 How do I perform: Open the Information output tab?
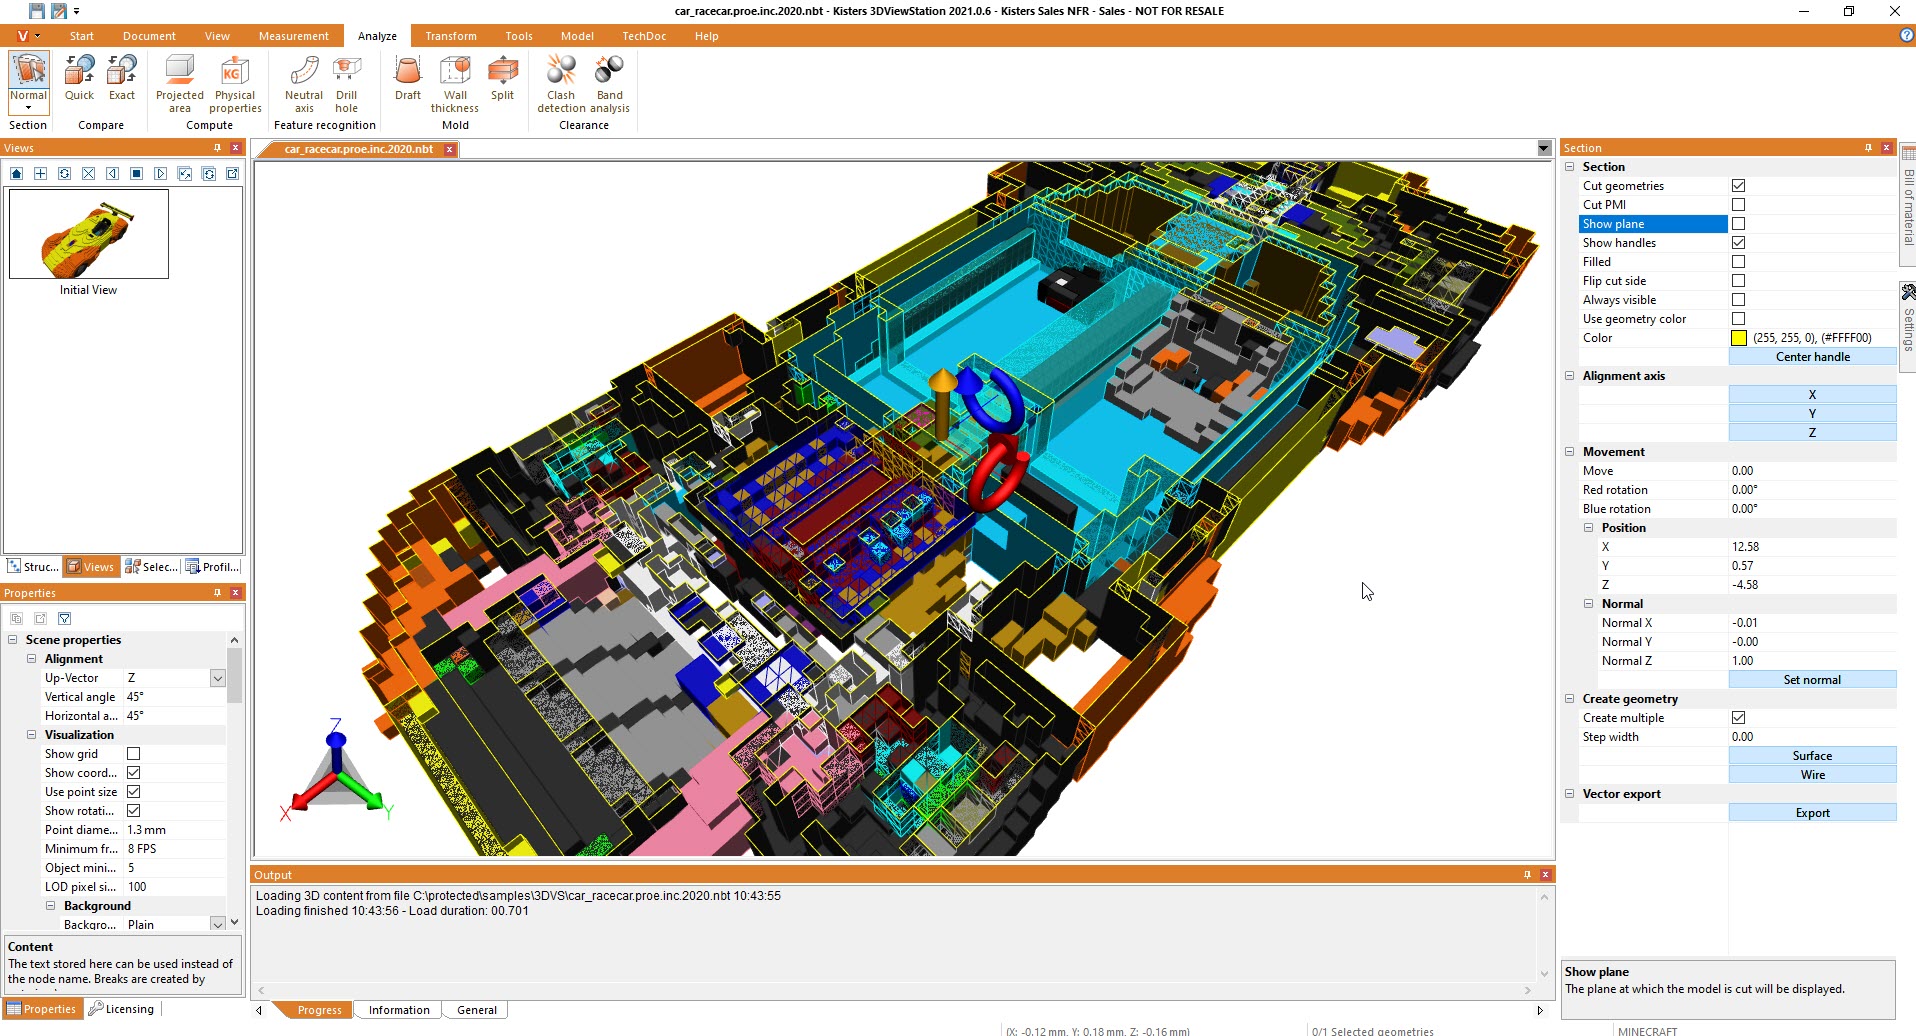point(398,1010)
